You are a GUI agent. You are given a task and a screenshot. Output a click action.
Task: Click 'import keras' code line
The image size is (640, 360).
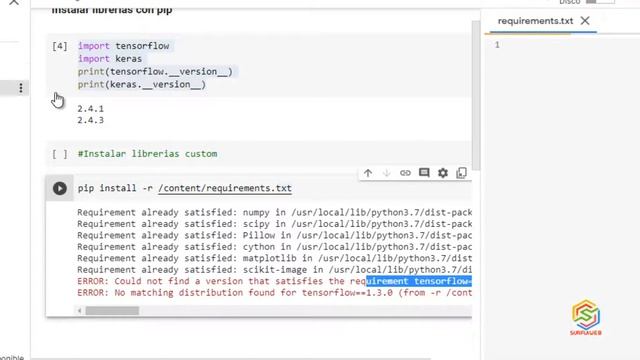(x=110, y=59)
